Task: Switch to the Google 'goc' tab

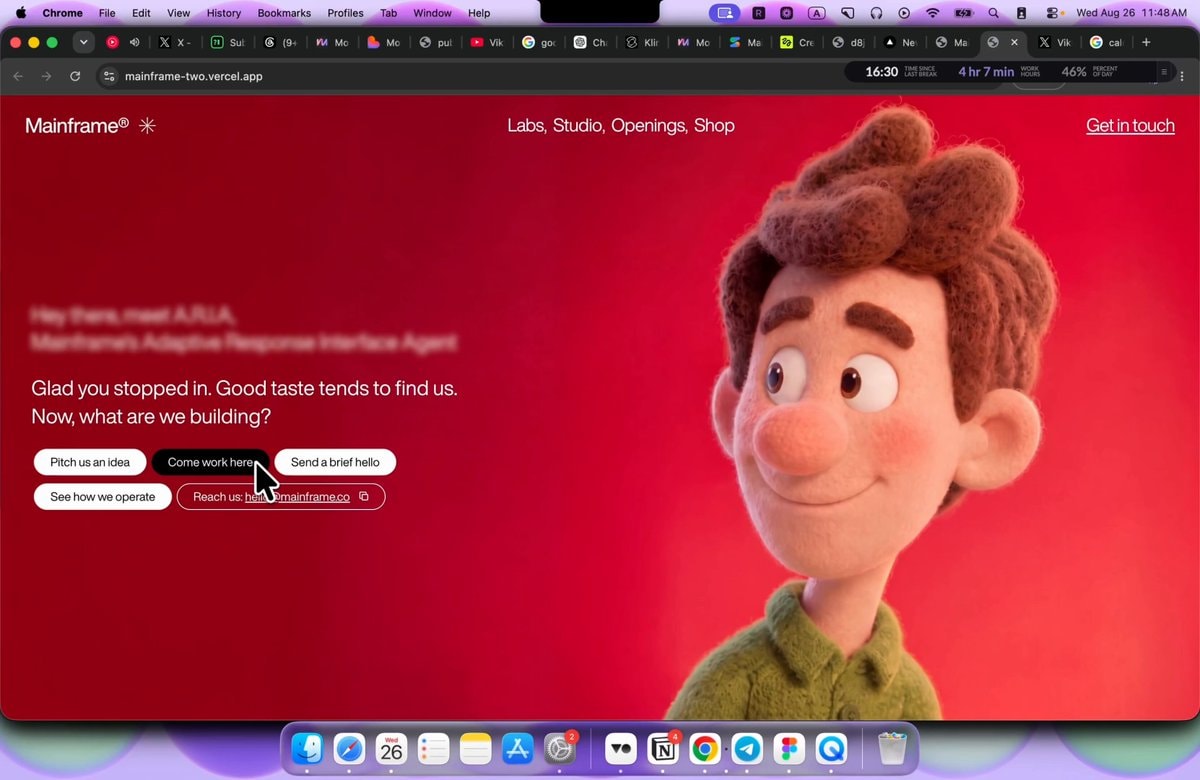Action: [539, 42]
